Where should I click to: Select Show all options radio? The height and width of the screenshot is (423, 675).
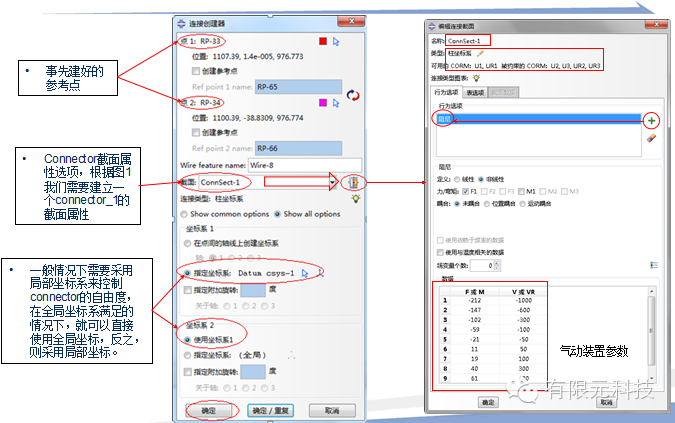277,214
